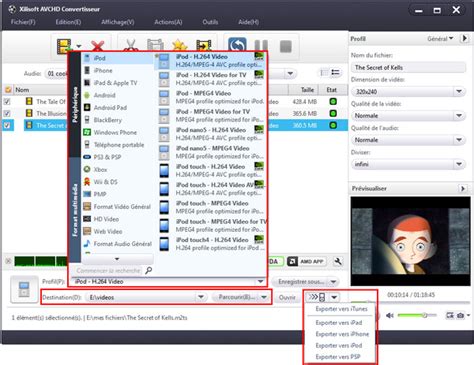Click the Add file toolbar icon
474x365 pixels.
tap(64, 46)
